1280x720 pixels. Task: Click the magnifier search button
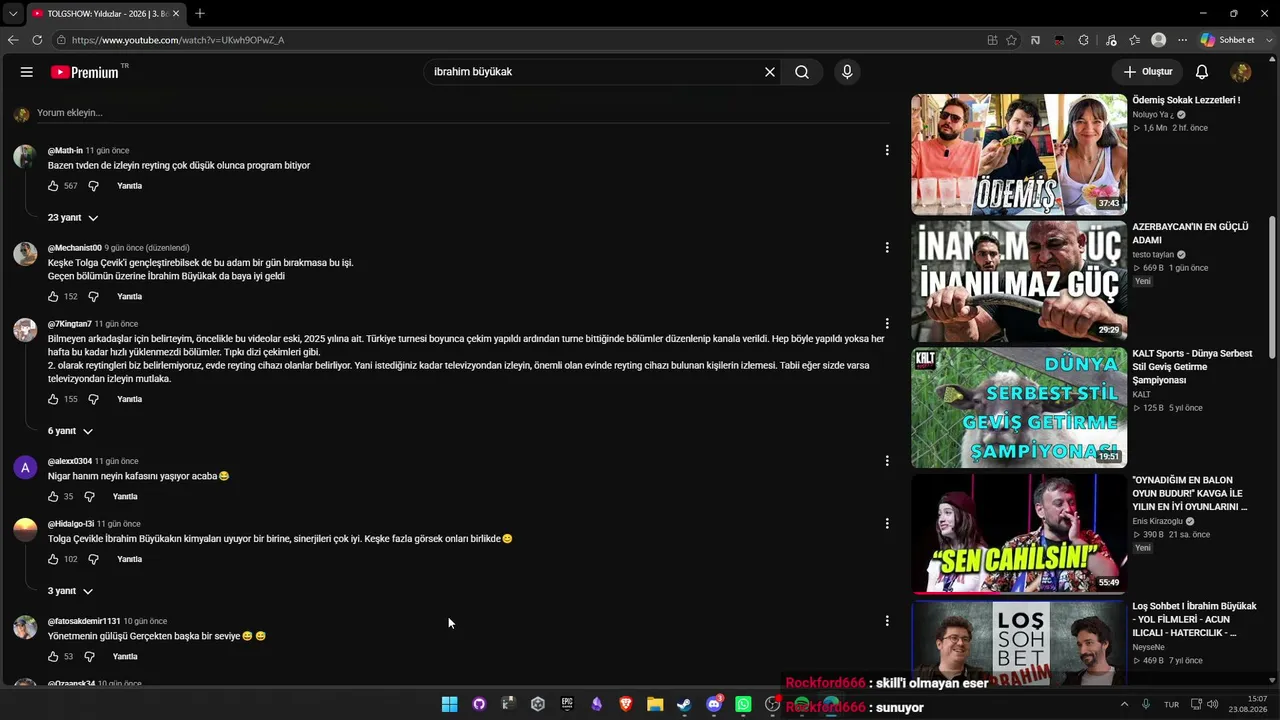coord(802,72)
